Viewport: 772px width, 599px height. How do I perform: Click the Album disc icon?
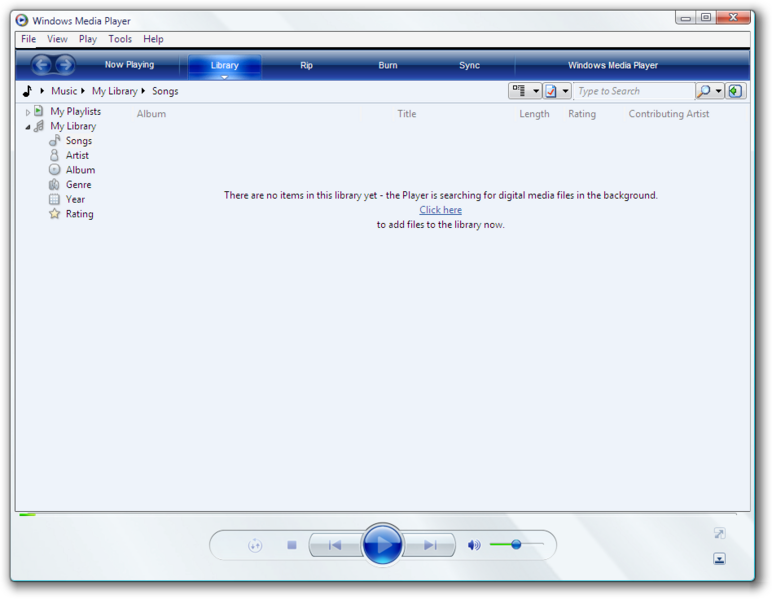pos(54,170)
